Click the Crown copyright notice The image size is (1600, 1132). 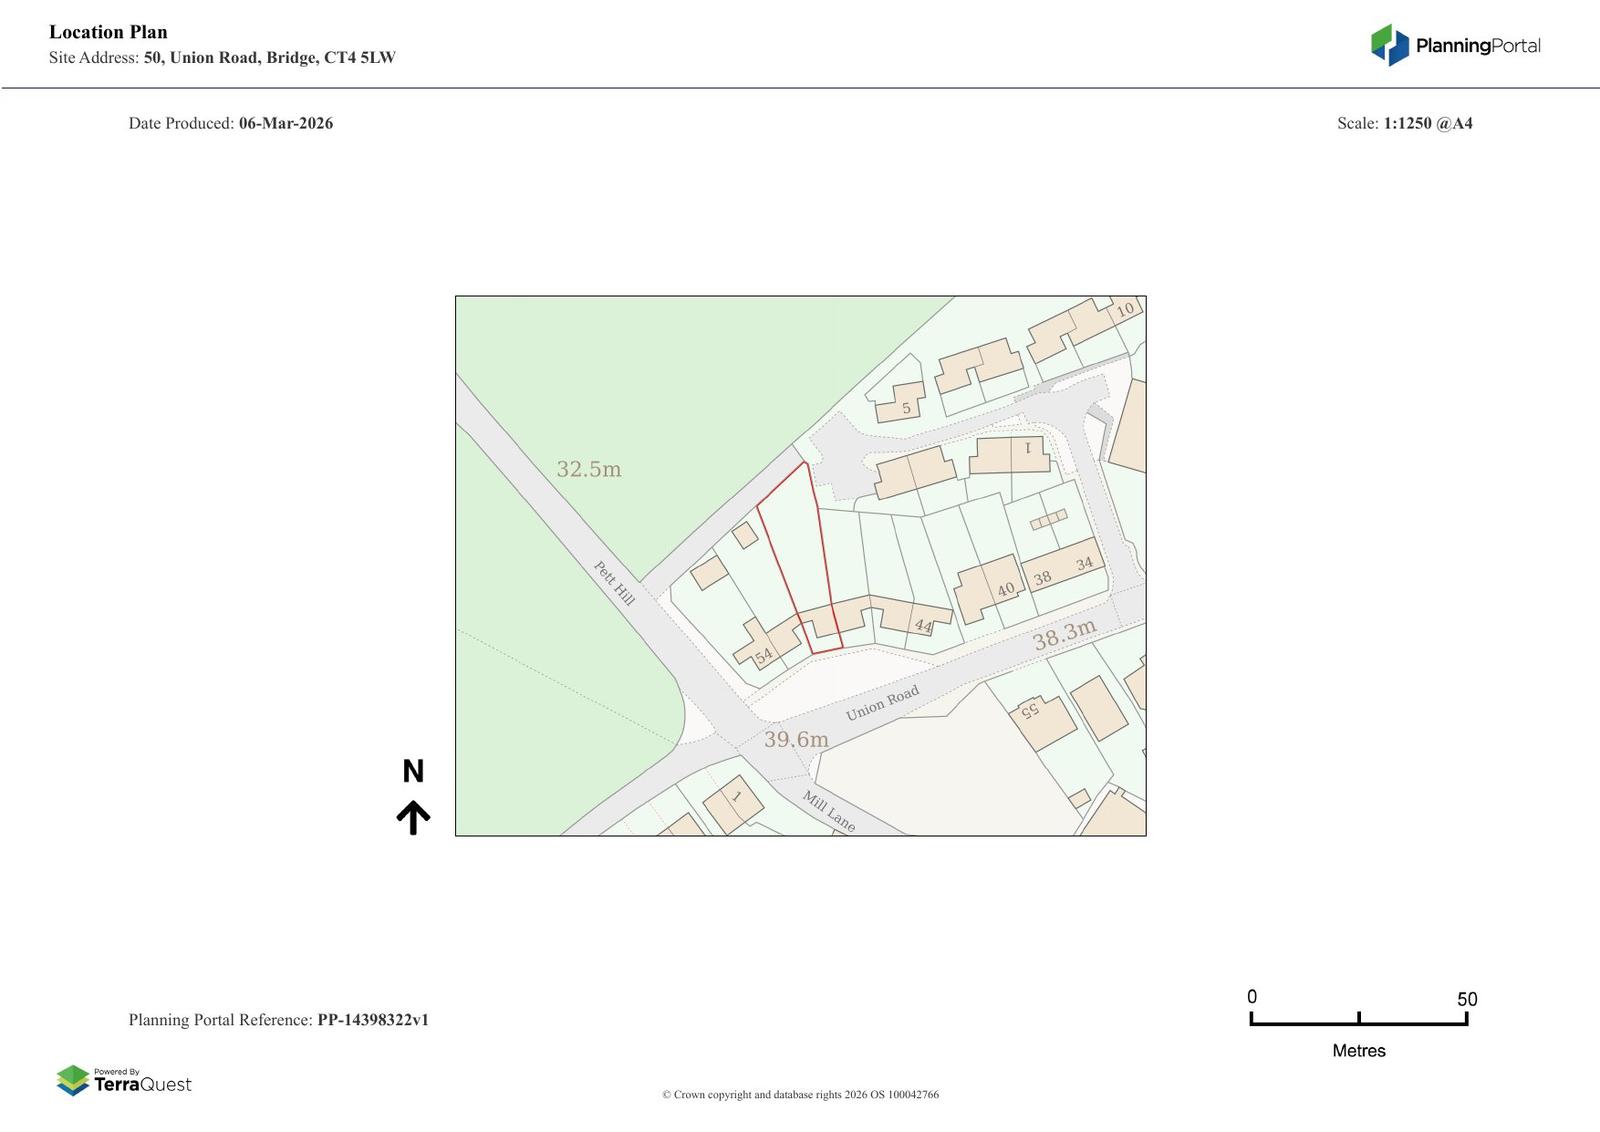(x=800, y=1095)
